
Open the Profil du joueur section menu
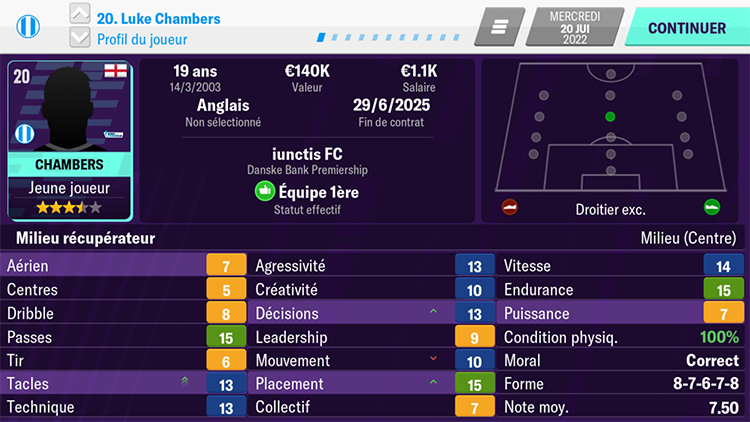(142, 39)
